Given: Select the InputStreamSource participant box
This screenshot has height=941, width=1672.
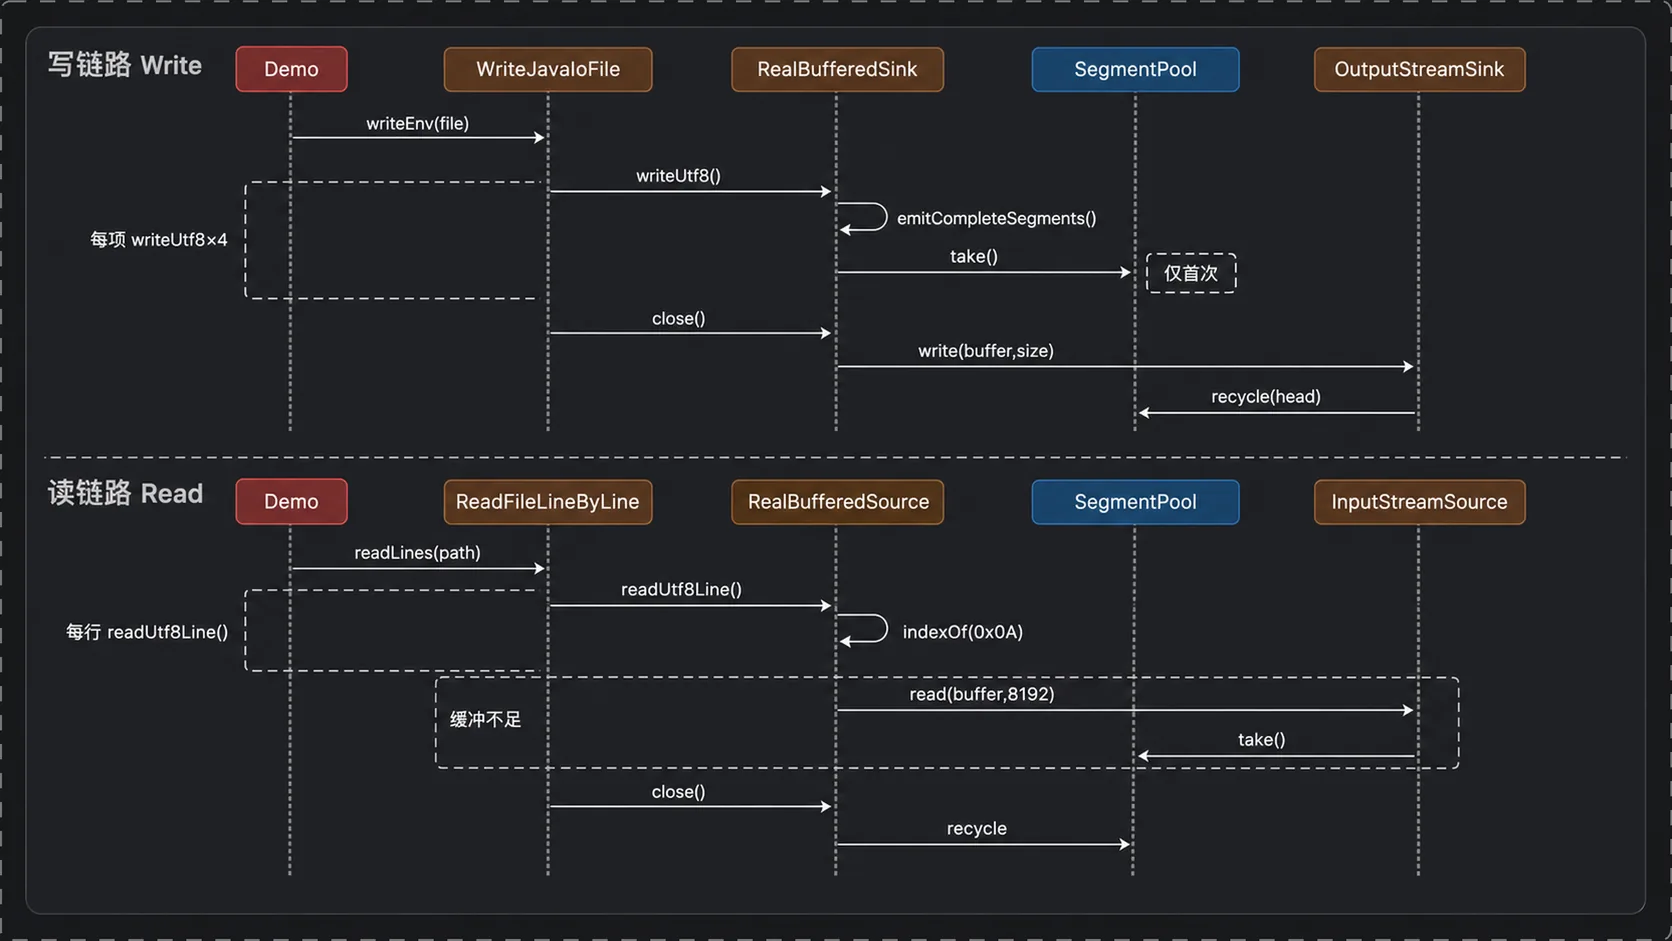Looking at the screenshot, I should [1419, 501].
